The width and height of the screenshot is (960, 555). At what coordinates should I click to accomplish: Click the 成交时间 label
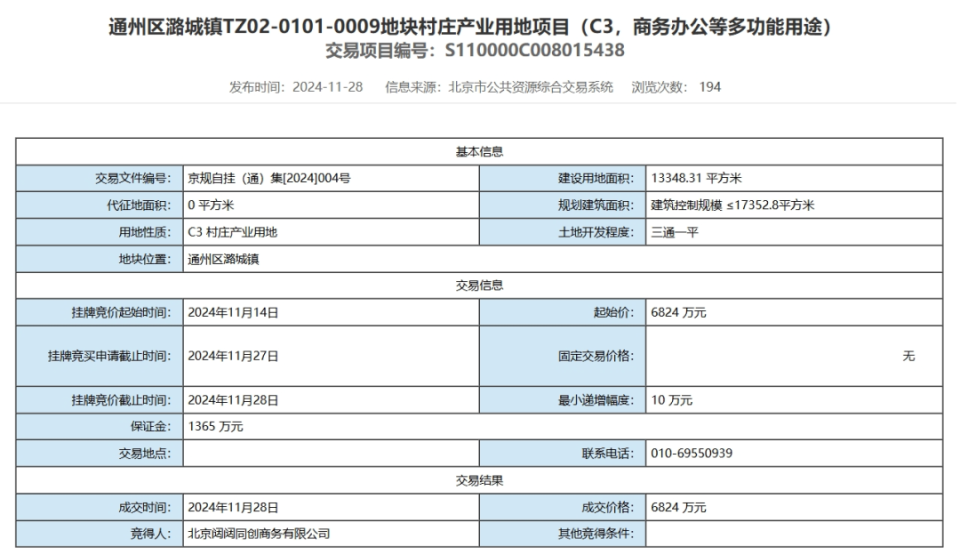click(x=144, y=507)
